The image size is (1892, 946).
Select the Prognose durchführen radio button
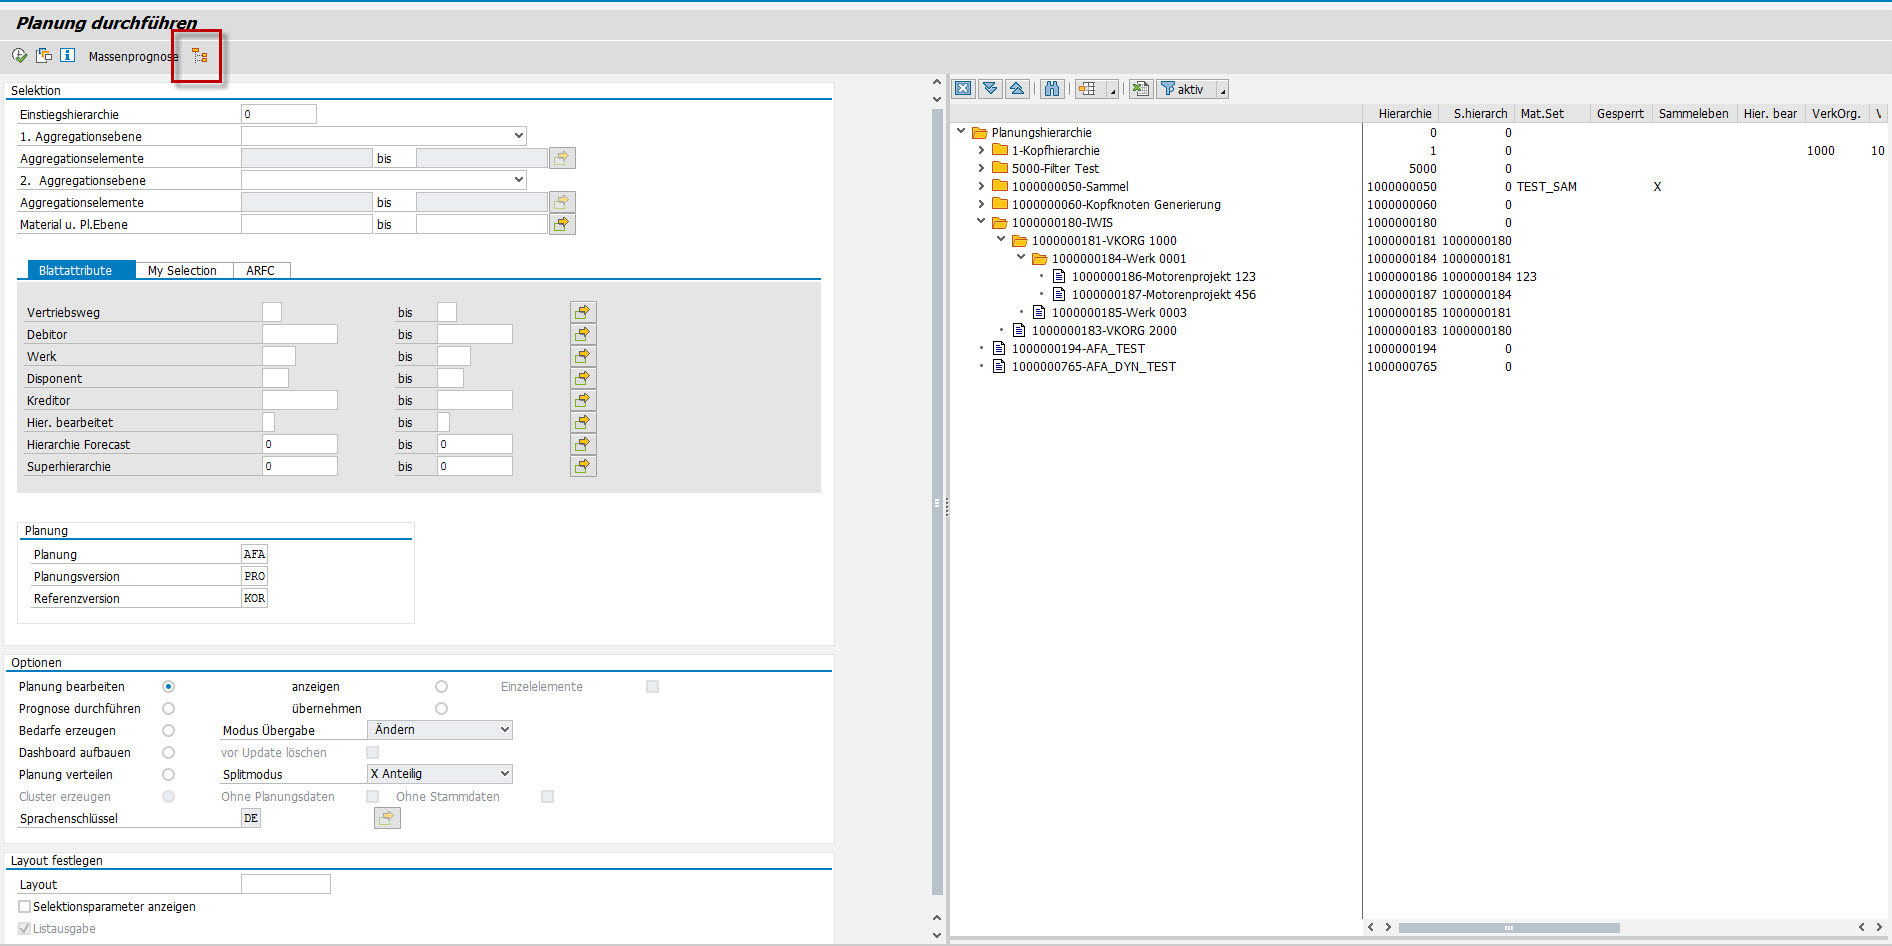168,709
